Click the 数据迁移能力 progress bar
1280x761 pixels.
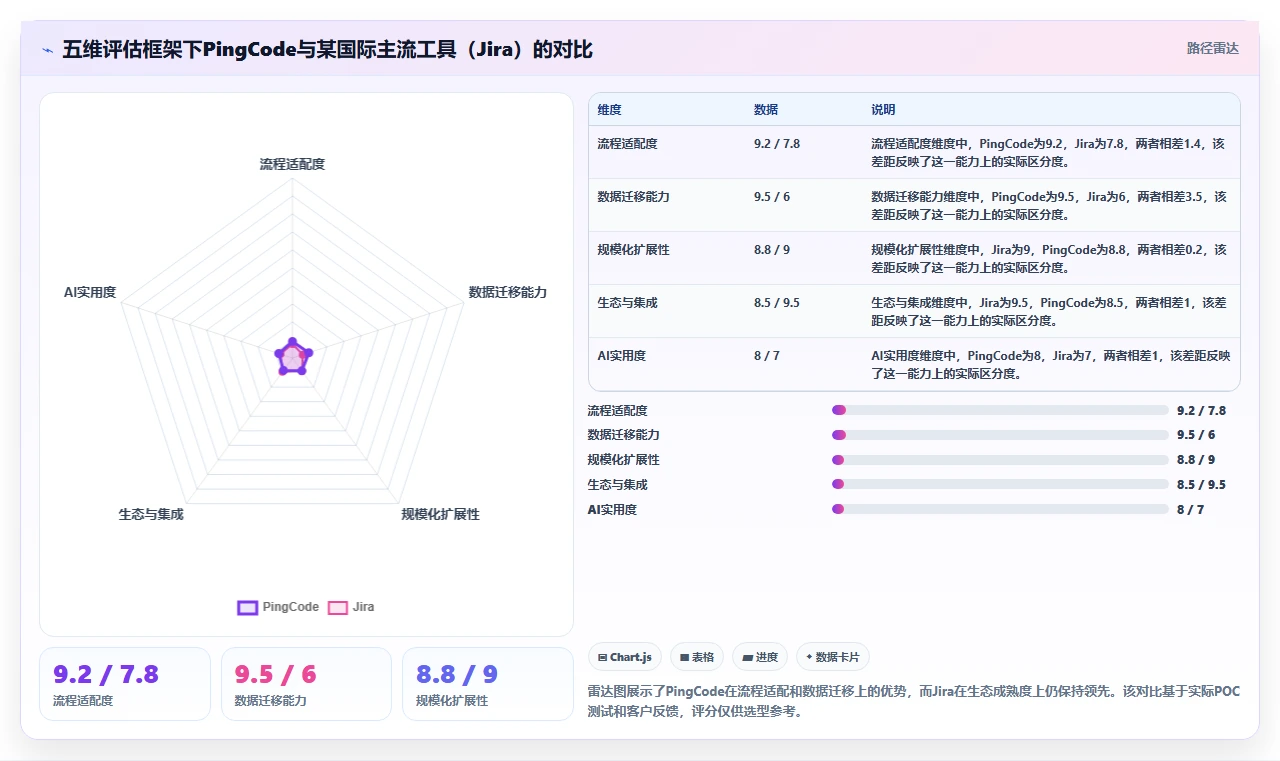pyautogui.click(x=1000, y=435)
